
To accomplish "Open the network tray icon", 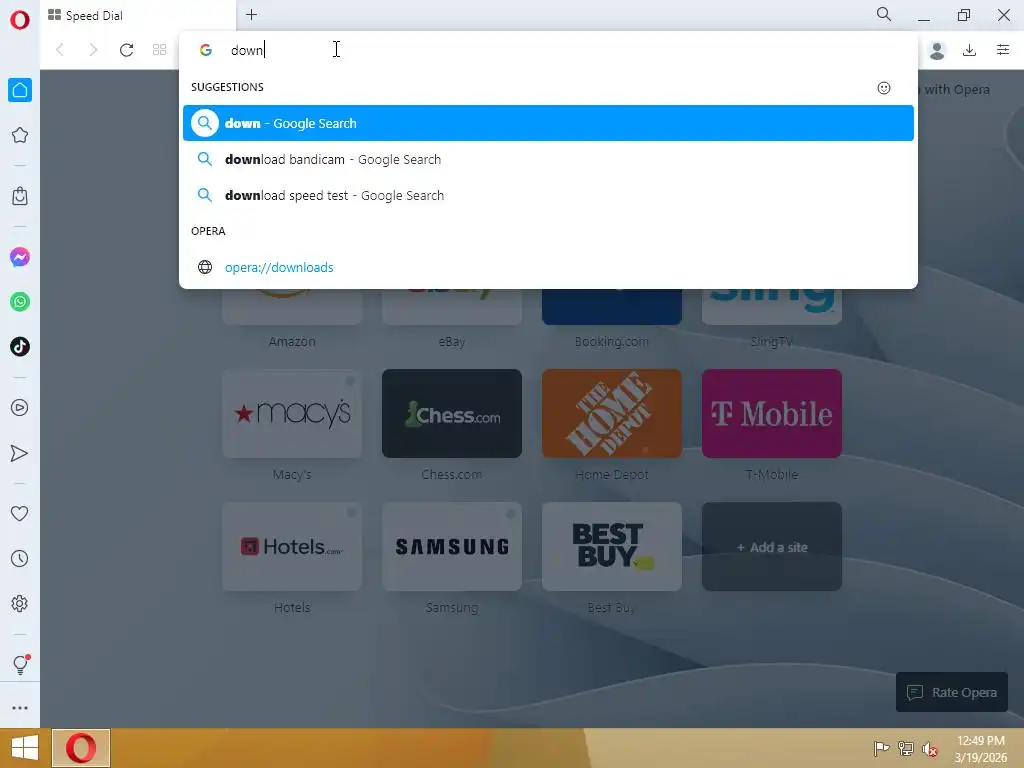I will tap(906, 748).
